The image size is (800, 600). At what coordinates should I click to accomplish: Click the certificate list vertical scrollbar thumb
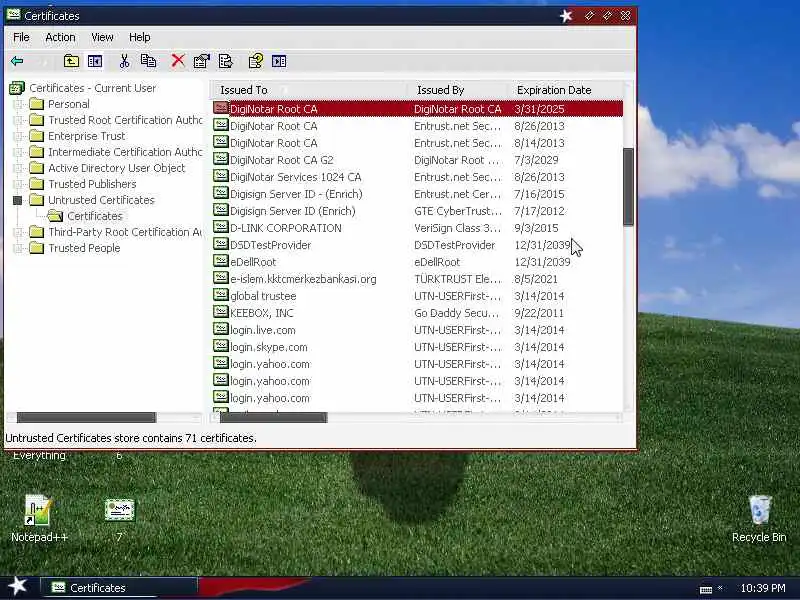629,187
